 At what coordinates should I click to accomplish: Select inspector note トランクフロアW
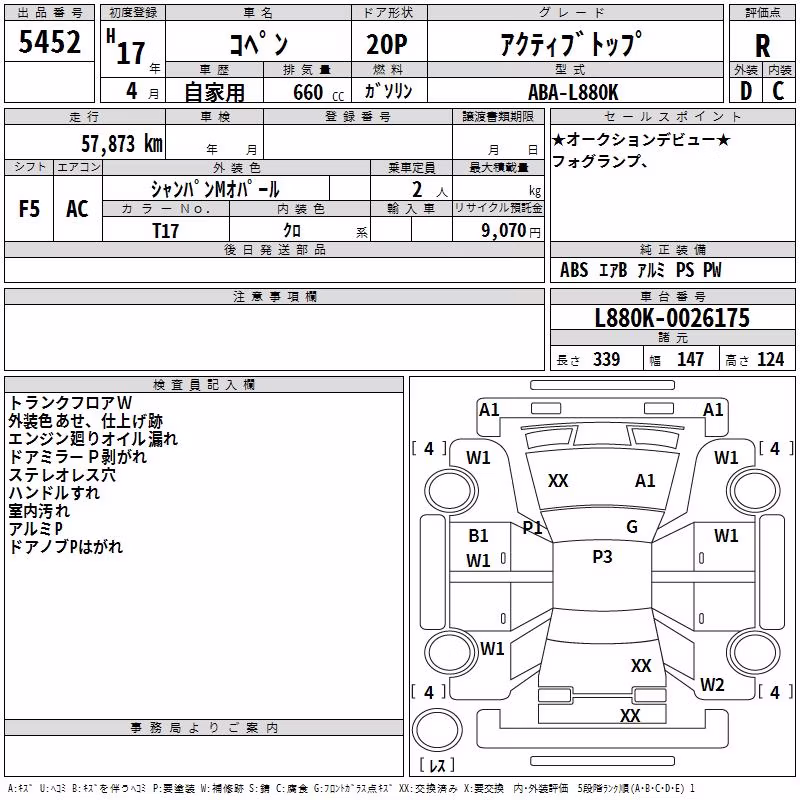(70, 403)
